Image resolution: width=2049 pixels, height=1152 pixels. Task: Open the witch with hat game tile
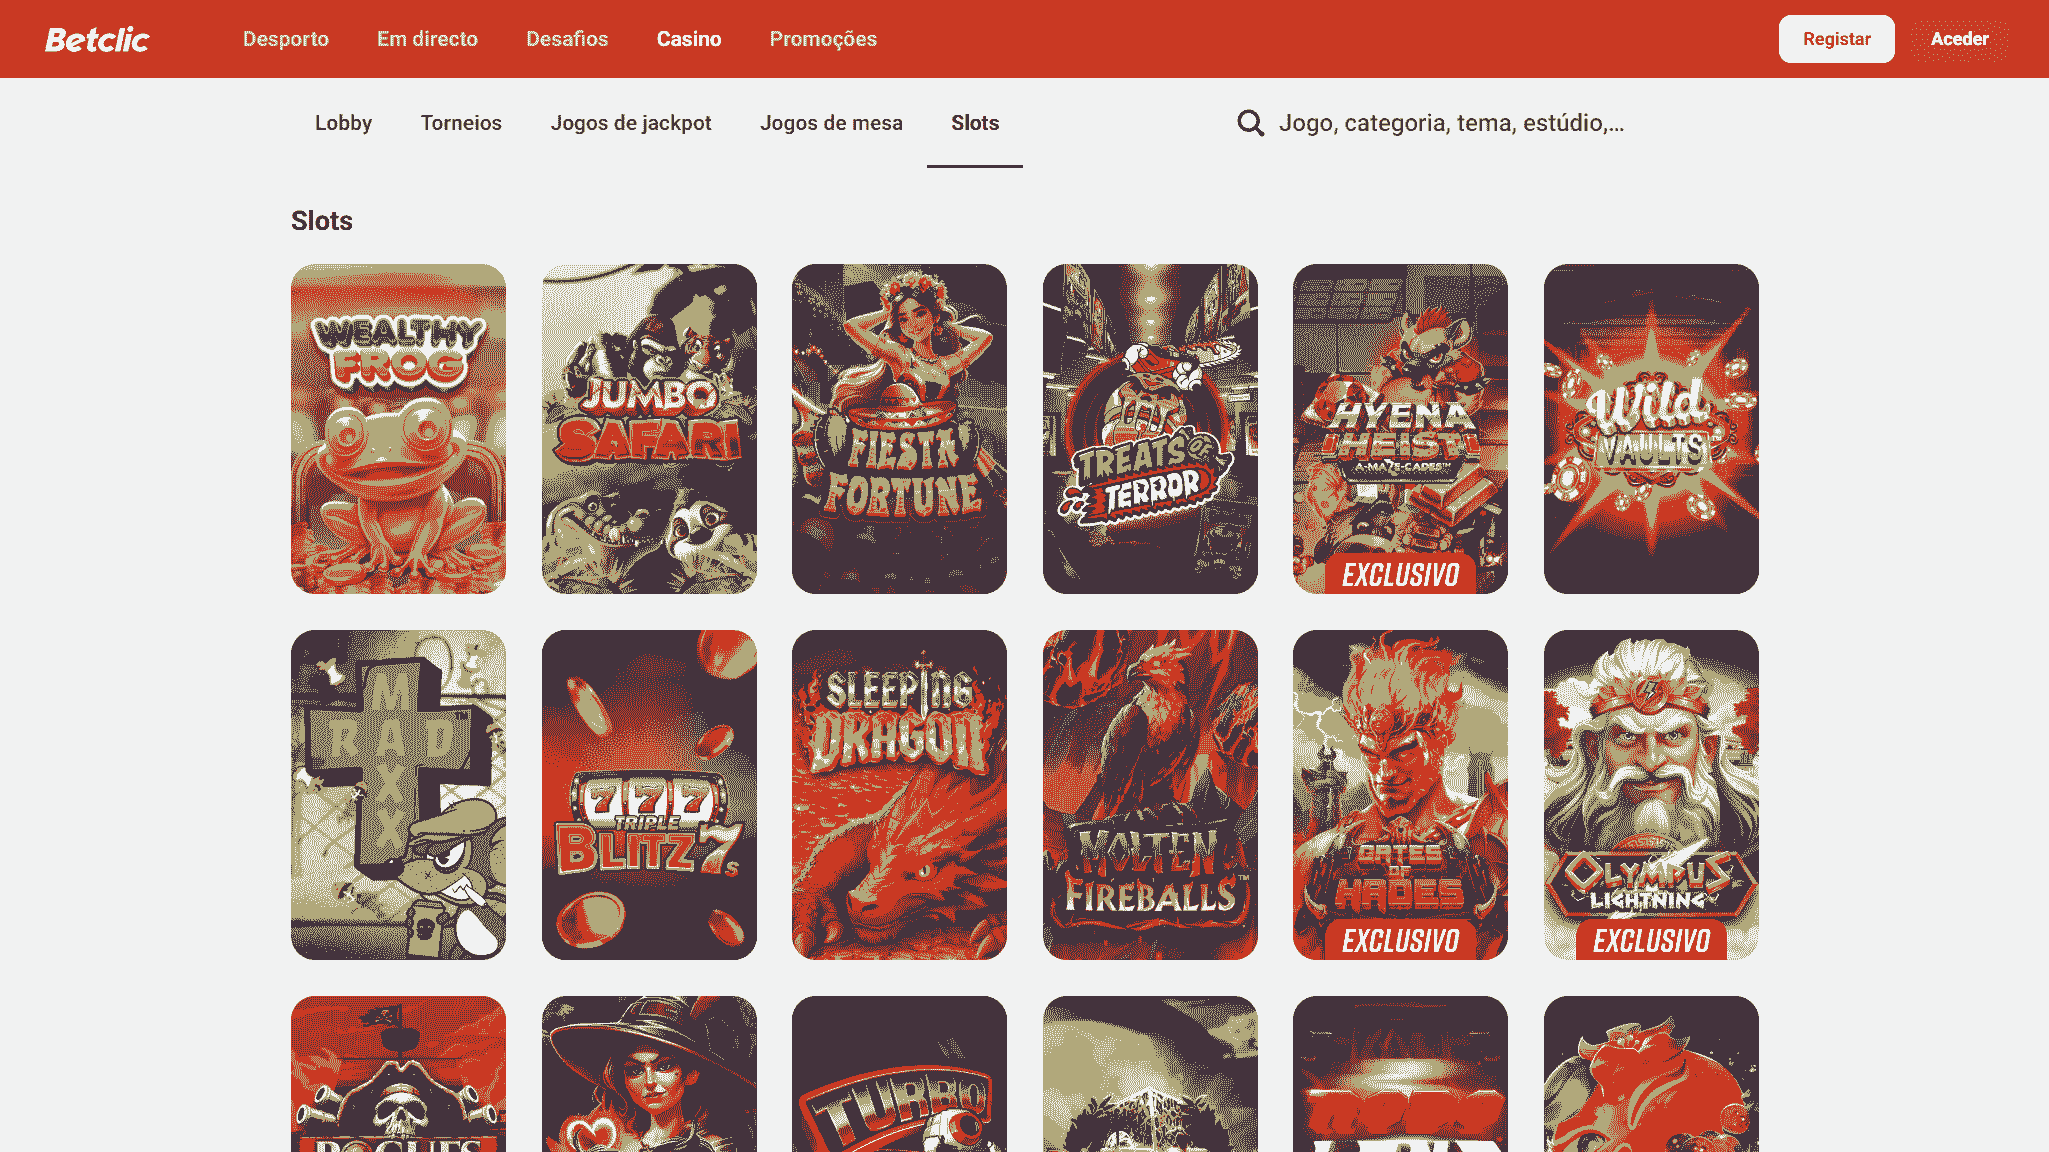point(649,1074)
